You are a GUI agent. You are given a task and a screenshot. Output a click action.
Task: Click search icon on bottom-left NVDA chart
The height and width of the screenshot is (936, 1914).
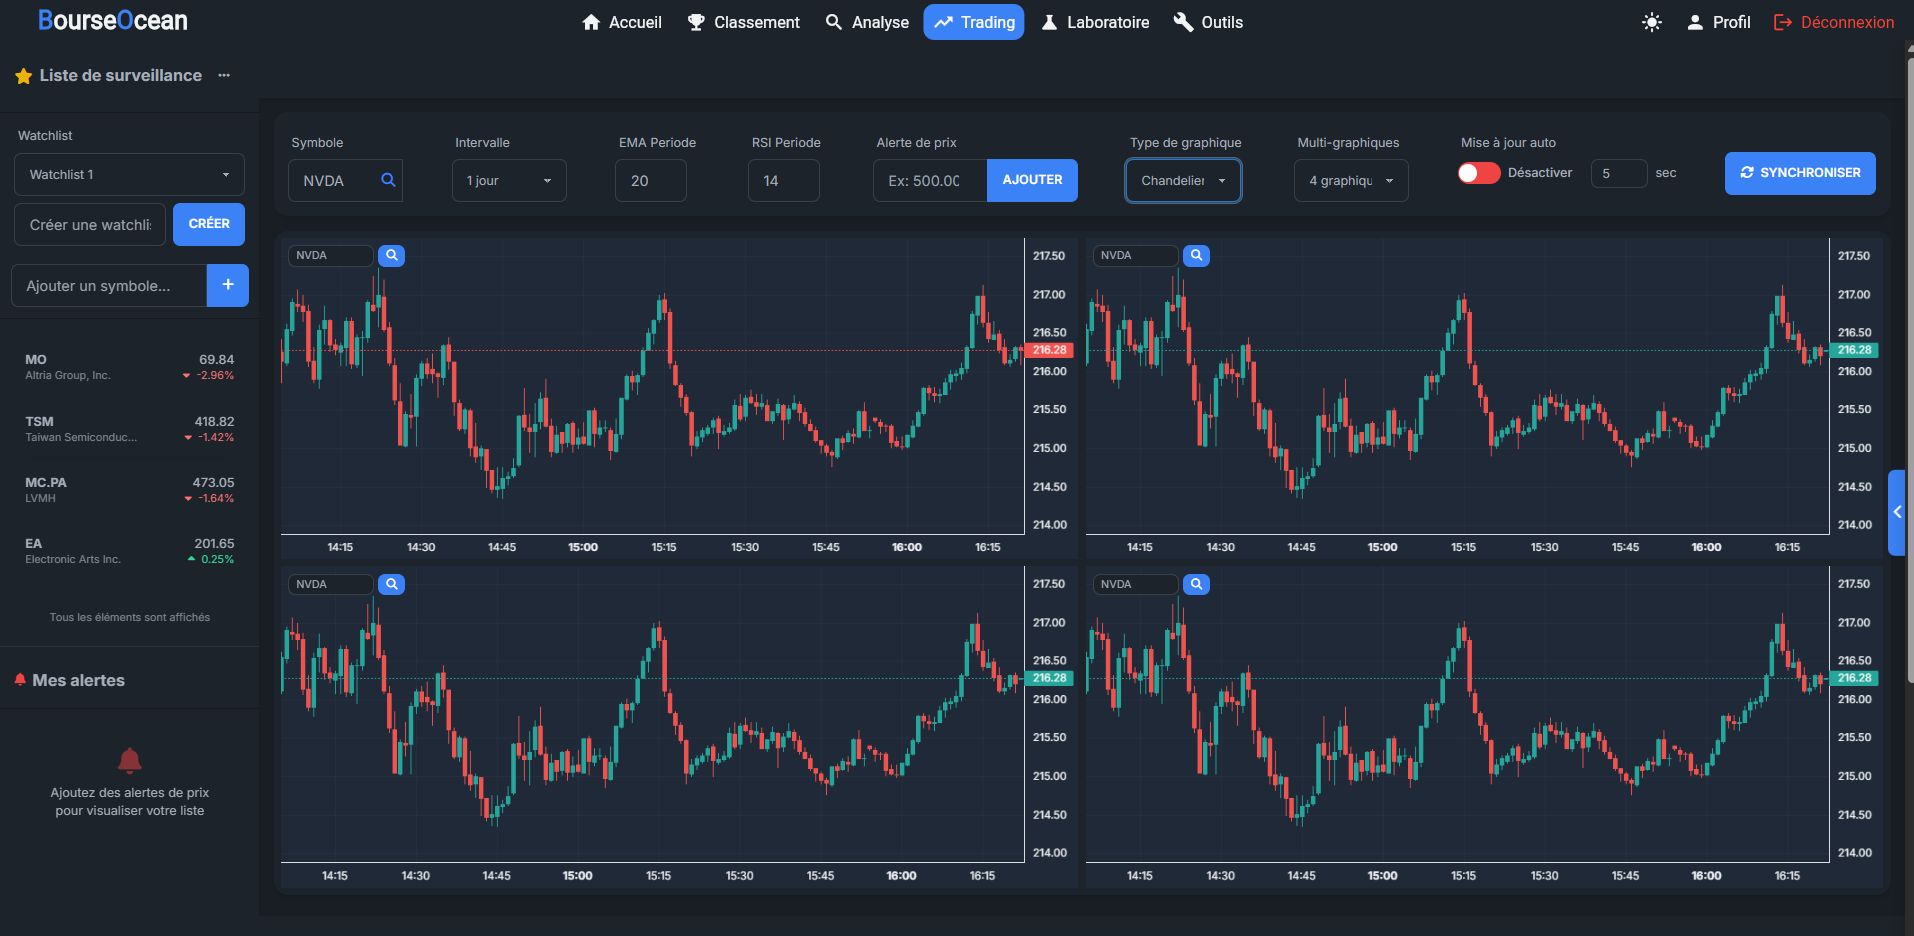pos(392,584)
